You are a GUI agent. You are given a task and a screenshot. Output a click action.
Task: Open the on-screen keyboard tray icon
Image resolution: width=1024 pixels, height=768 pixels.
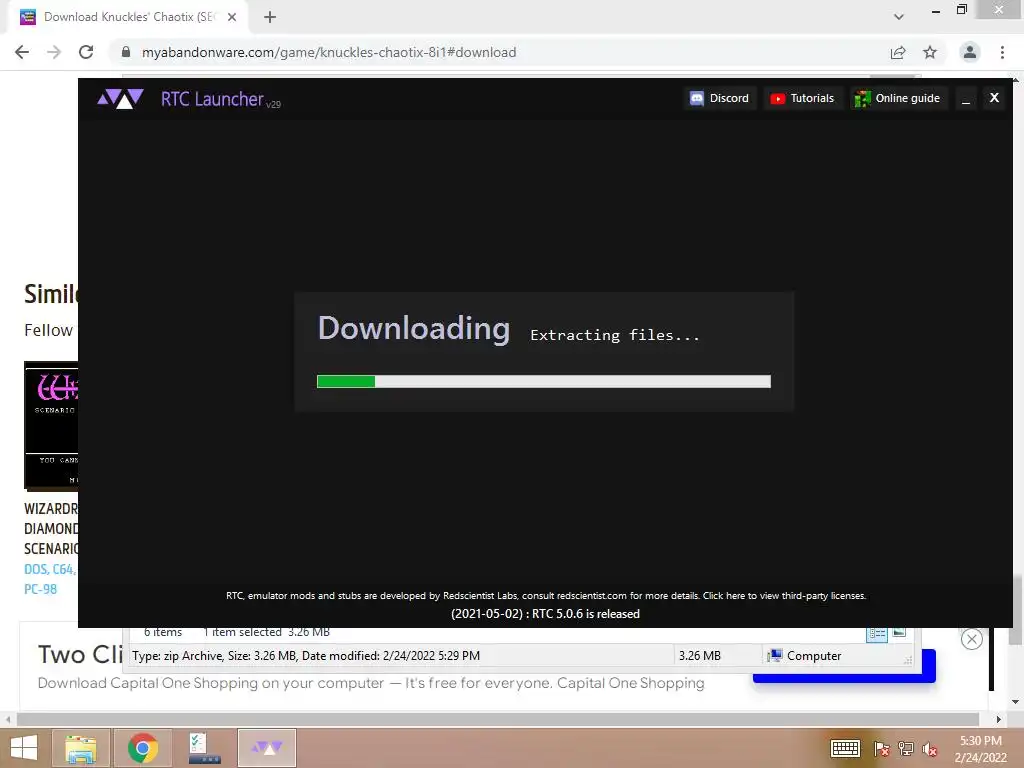844,748
